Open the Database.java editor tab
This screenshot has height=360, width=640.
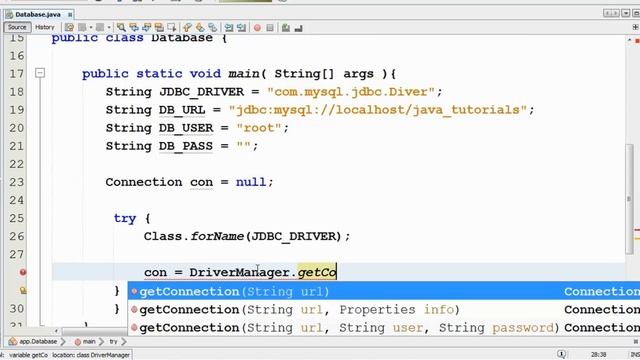(x=38, y=14)
